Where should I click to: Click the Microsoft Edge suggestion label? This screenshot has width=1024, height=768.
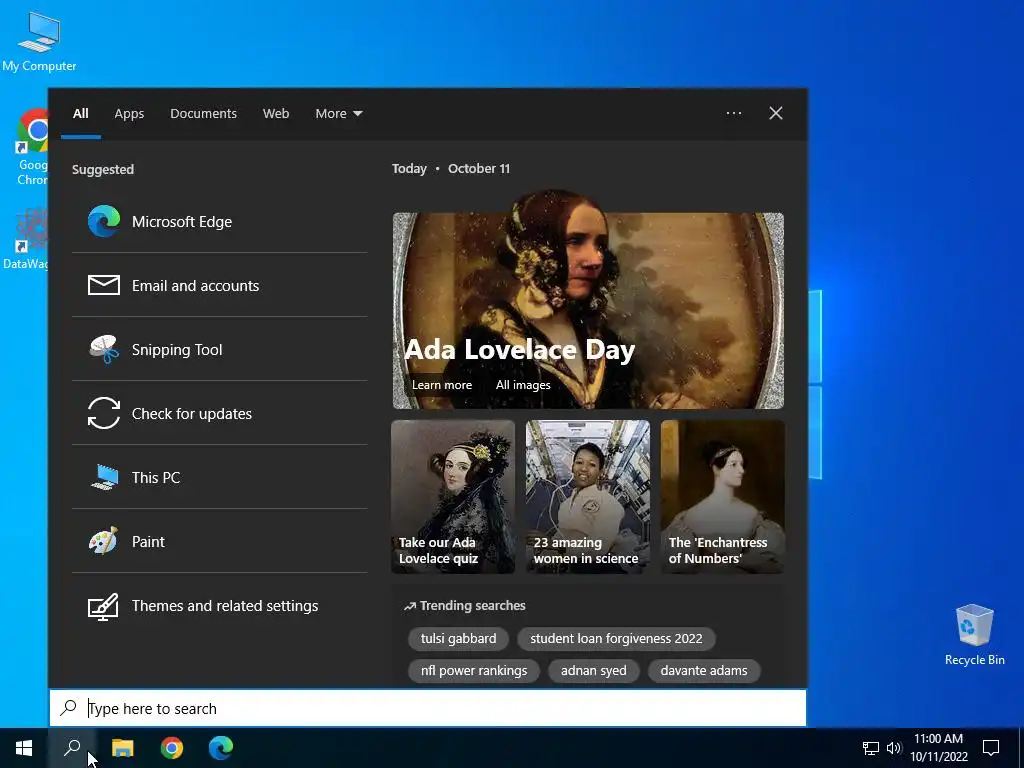point(182,222)
